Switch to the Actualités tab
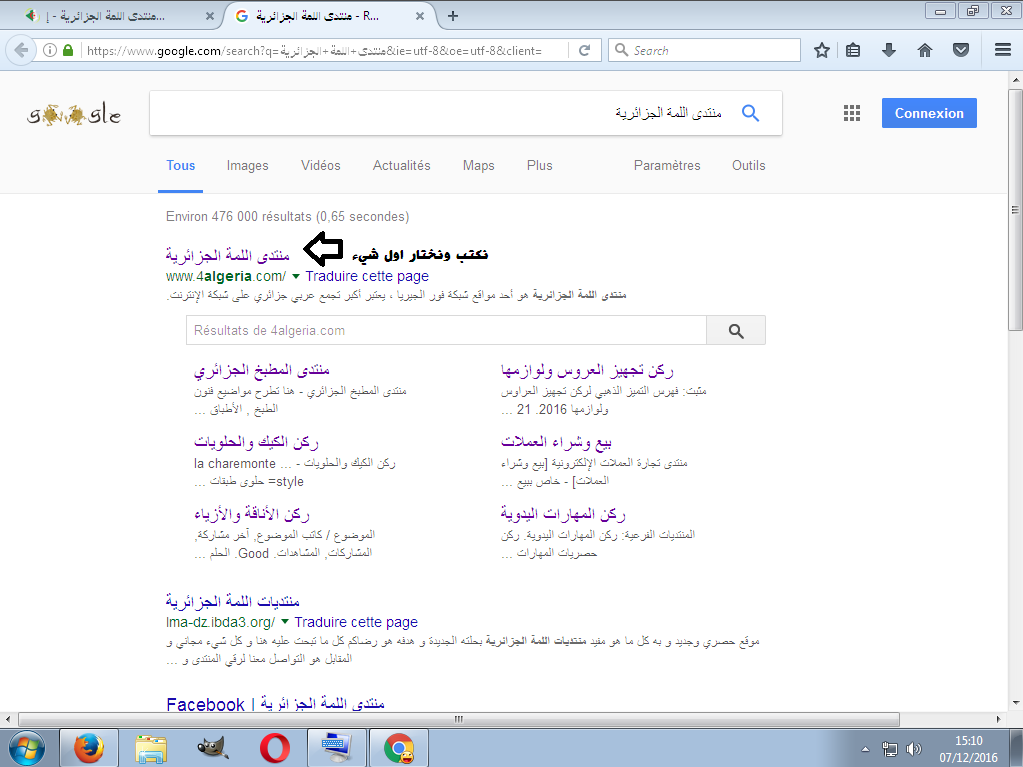This screenshot has width=1023, height=767. pyautogui.click(x=401, y=166)
